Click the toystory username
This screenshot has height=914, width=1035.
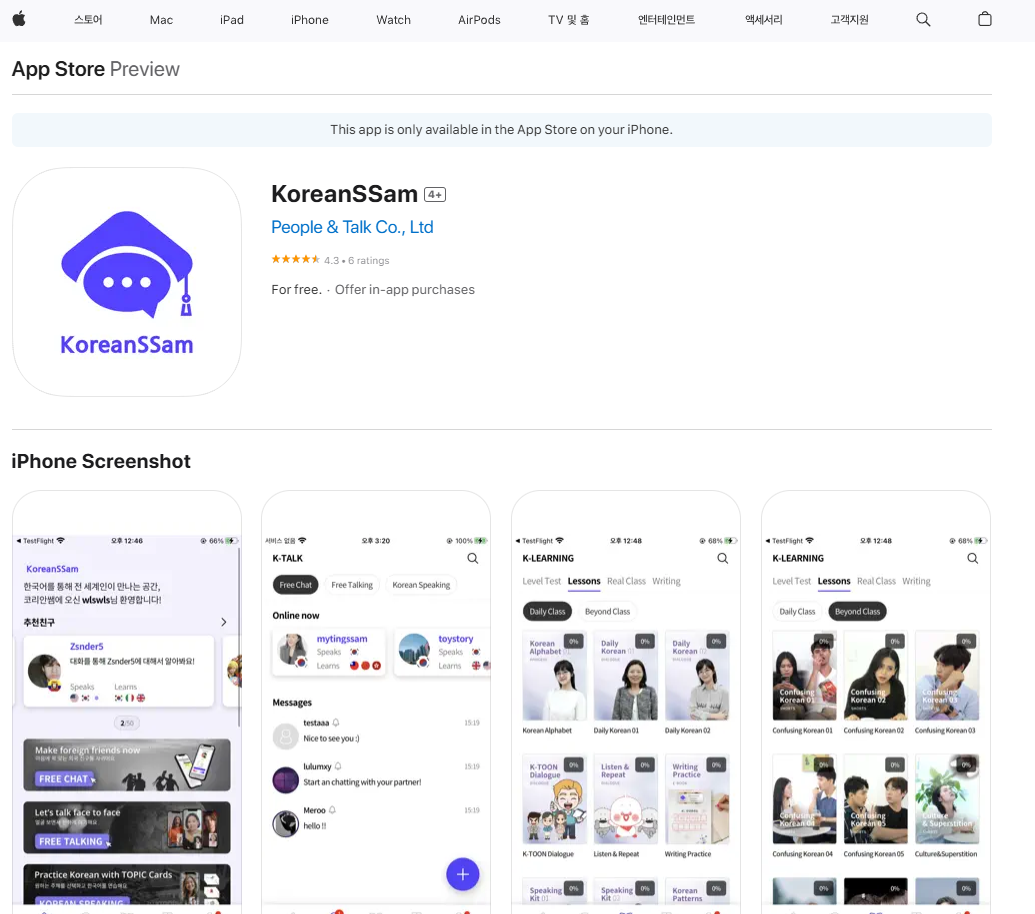tap(456, 639)
